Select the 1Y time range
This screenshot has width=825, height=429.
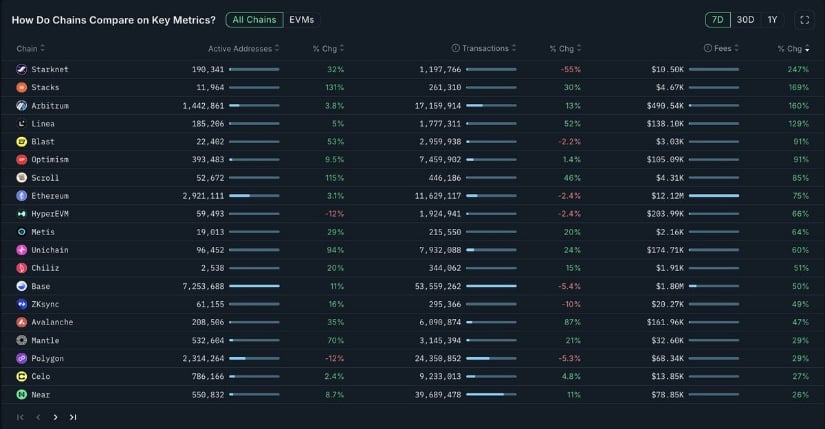pyautogui.click(x=772, y=20)
